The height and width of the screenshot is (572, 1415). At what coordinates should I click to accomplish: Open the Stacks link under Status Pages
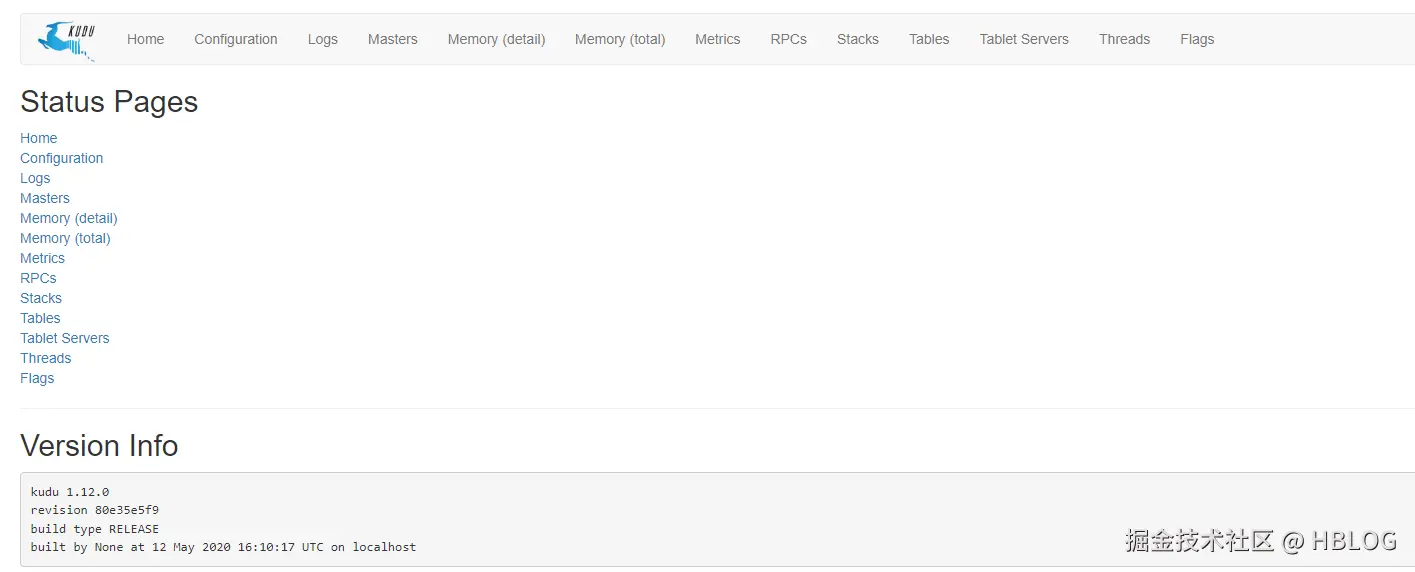(x=41, y=298)
